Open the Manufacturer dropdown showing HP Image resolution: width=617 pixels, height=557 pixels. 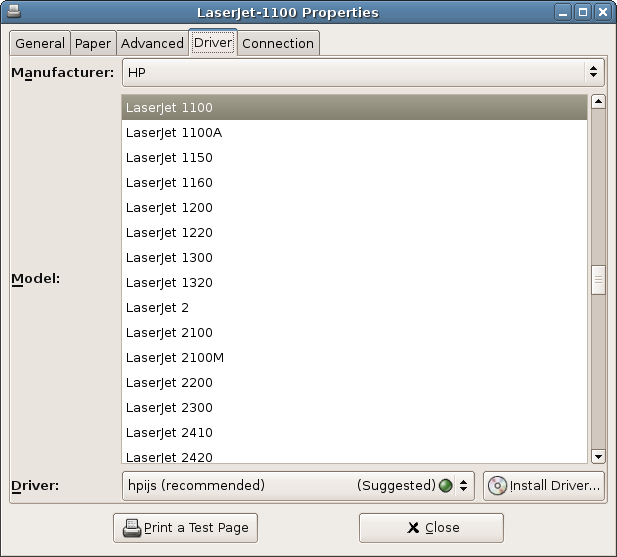363,72
